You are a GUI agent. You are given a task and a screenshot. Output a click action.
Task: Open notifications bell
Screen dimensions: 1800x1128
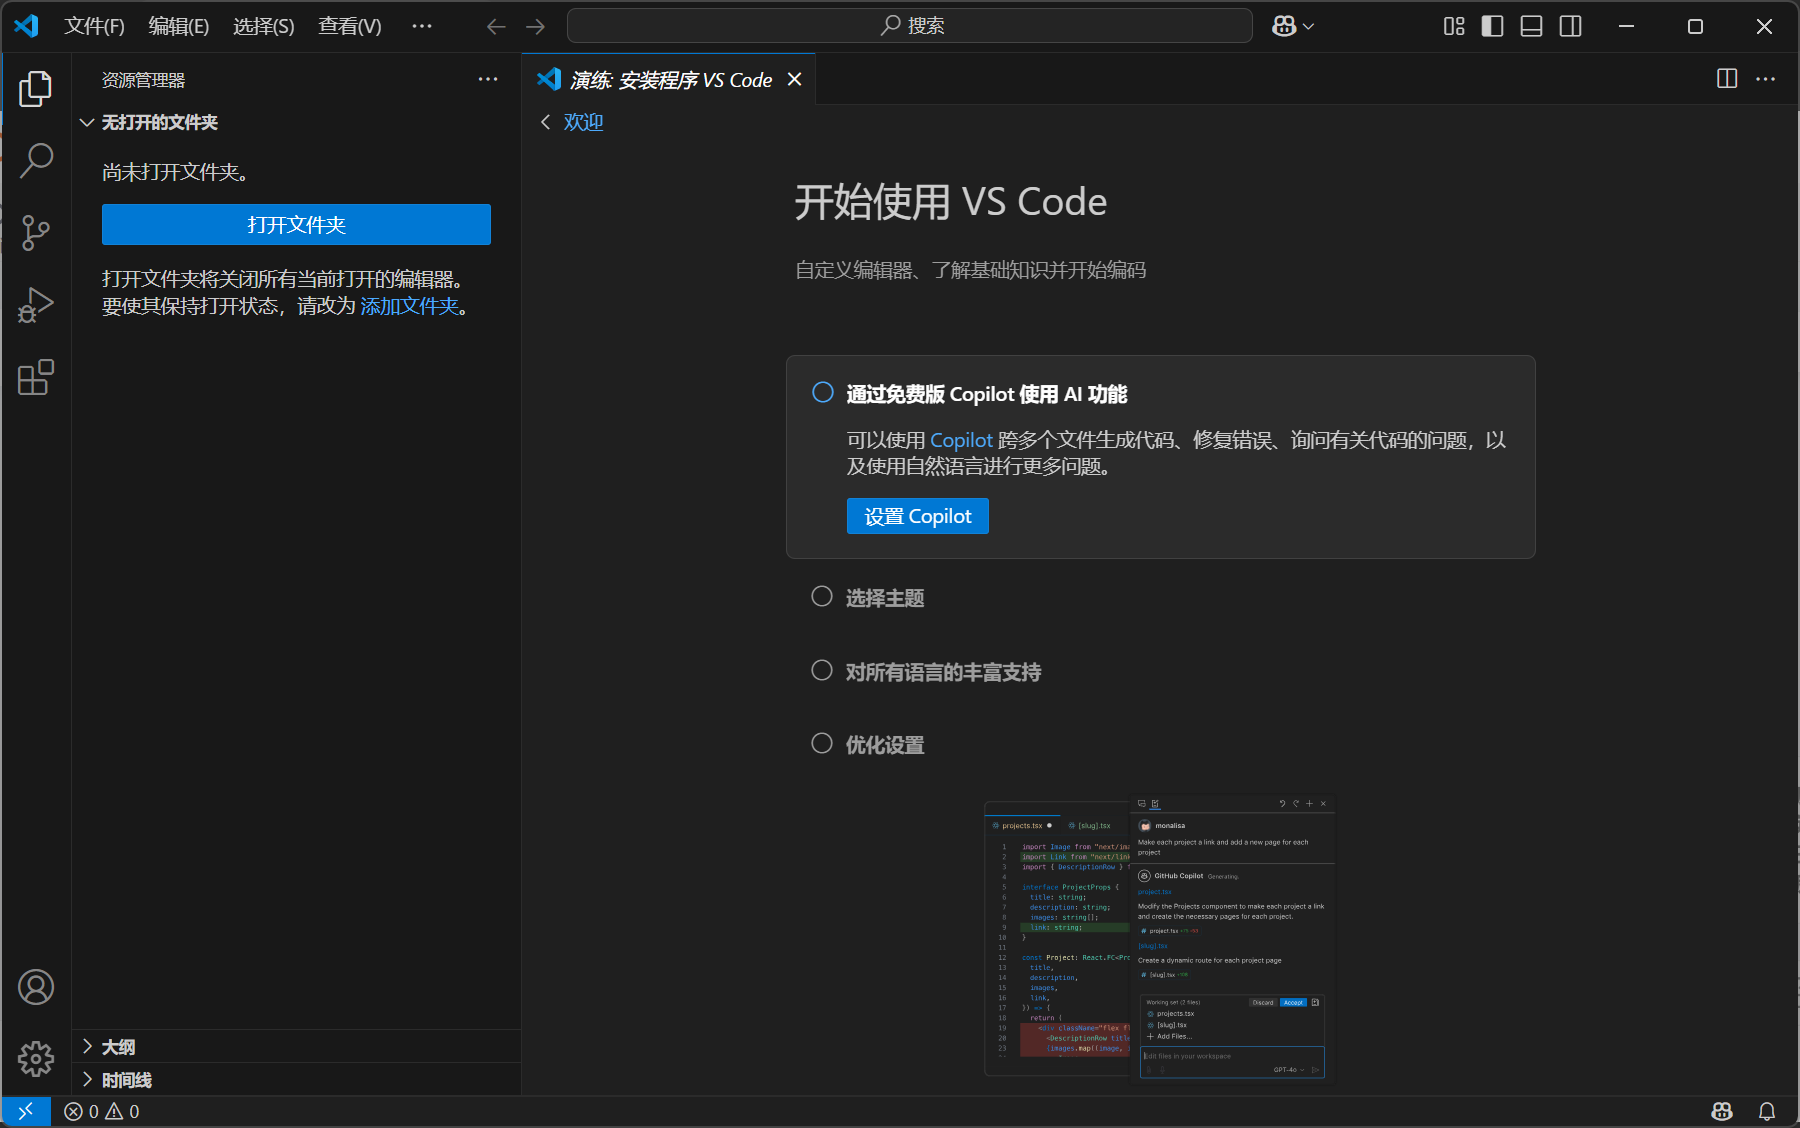[x=1767, y=1111]
